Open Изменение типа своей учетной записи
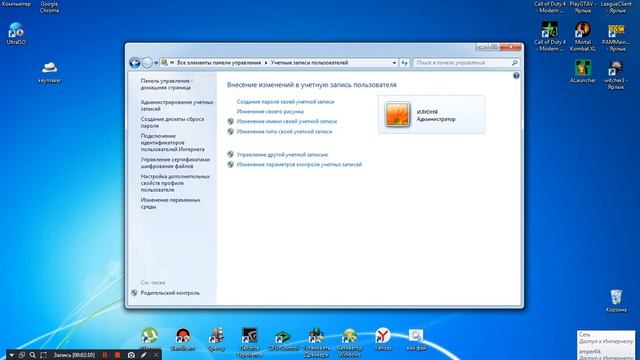640x360 pixels. tap(284, 131)
